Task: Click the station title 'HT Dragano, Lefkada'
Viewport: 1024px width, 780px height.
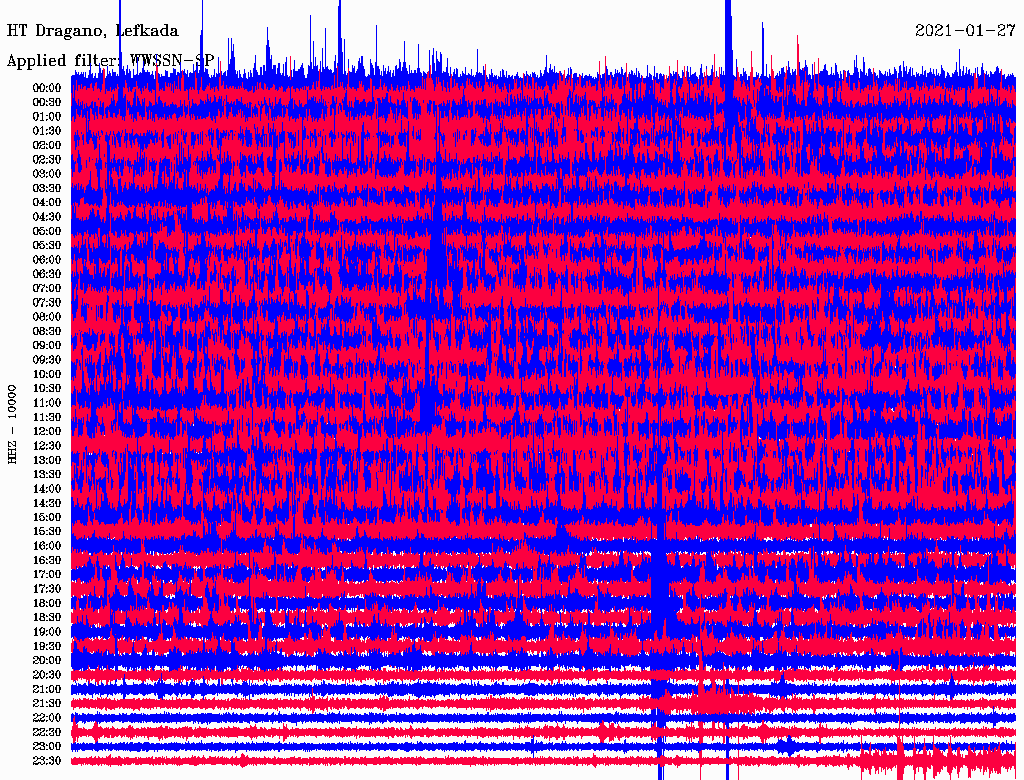Action: coord(92,31)
